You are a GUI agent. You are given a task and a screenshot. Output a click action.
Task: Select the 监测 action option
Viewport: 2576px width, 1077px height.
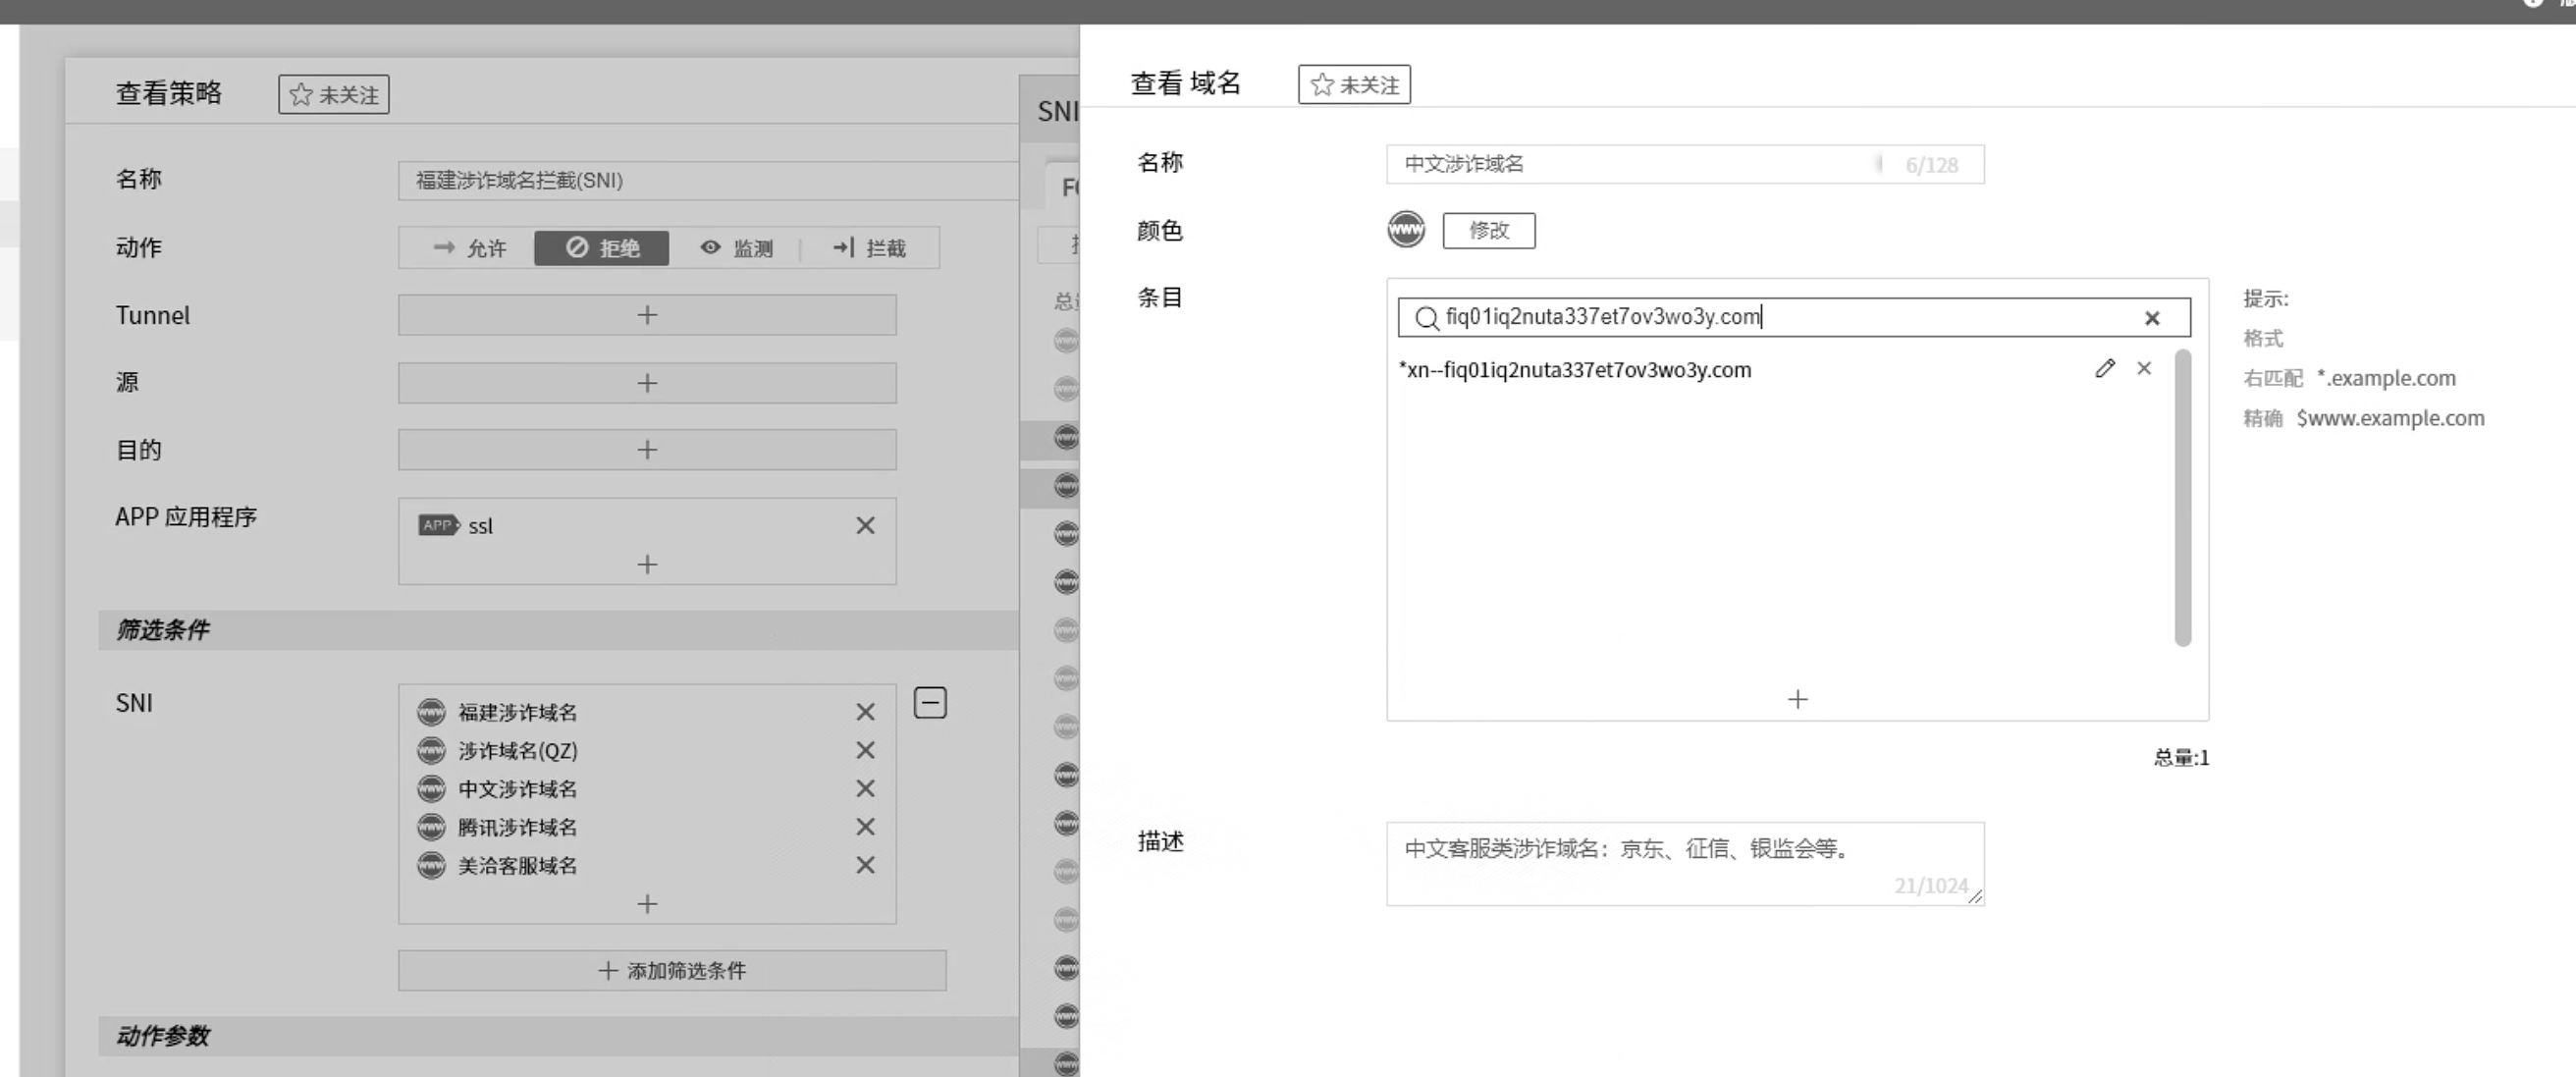[736, 248]
